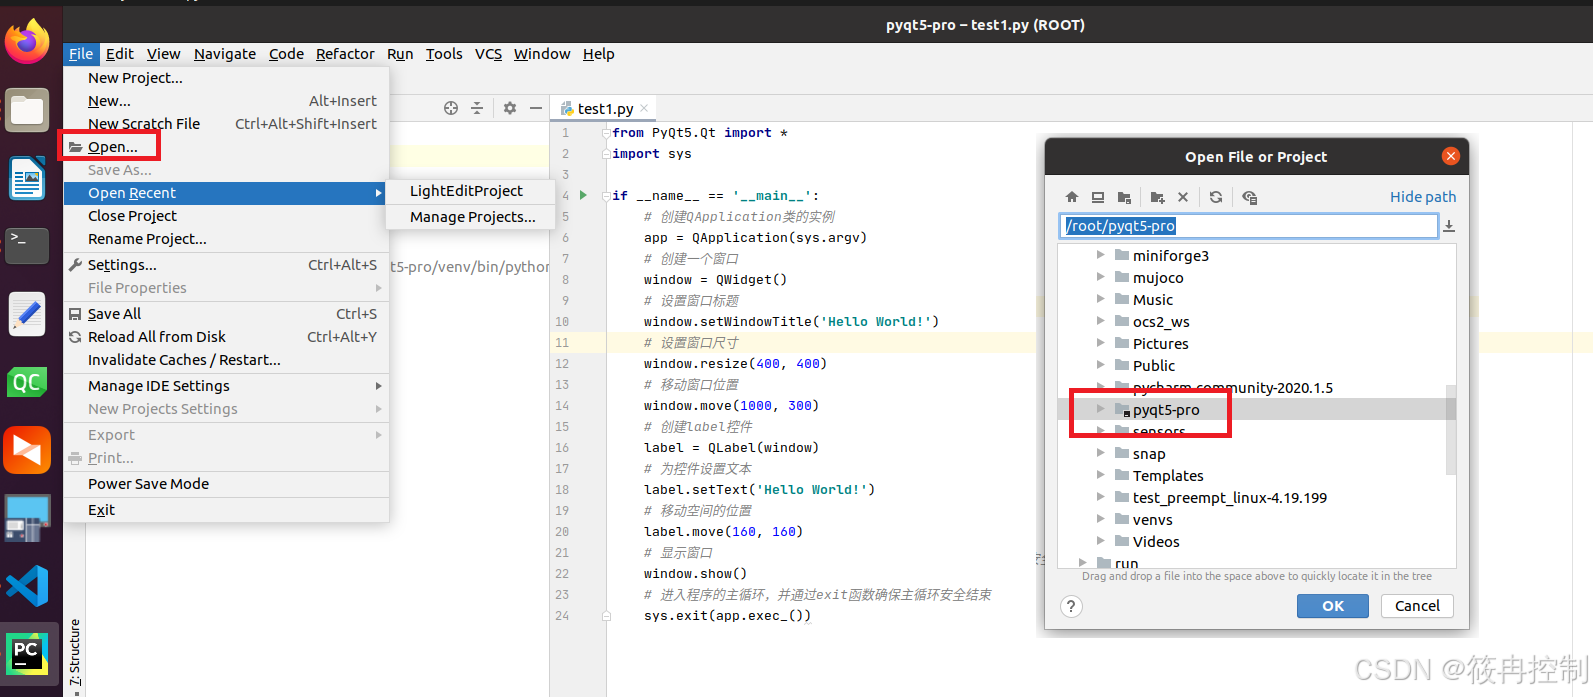The width and height of the screenshot is (1593, 697).
Task: Expand the venvs folder arrow
Action: pyautogui.click(x=1100, y=519)
